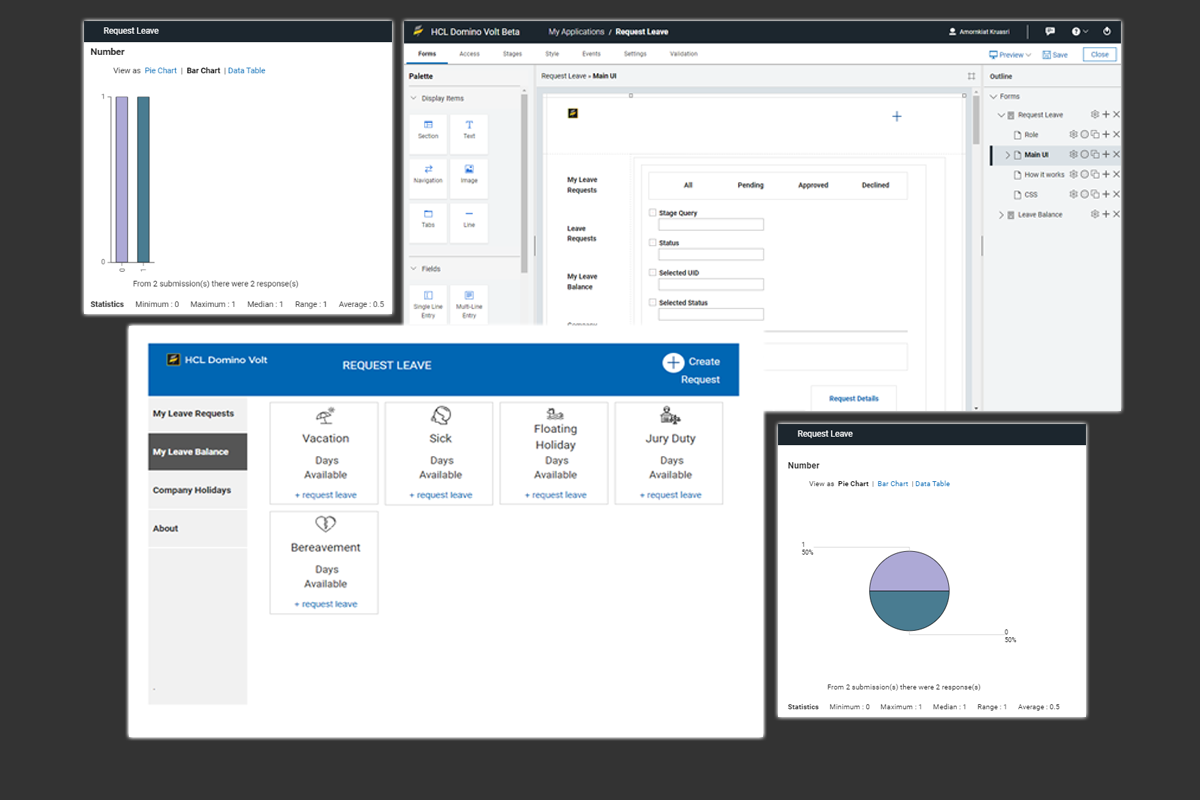Click the Selected UID input field
This screenshot has width=1200, height=800.
[x=711, y=285]
